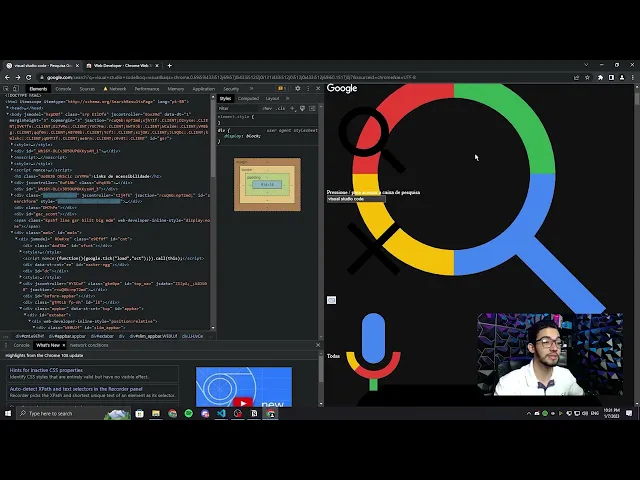Switch to the DevTools Console panel tab

pos(63,89)
